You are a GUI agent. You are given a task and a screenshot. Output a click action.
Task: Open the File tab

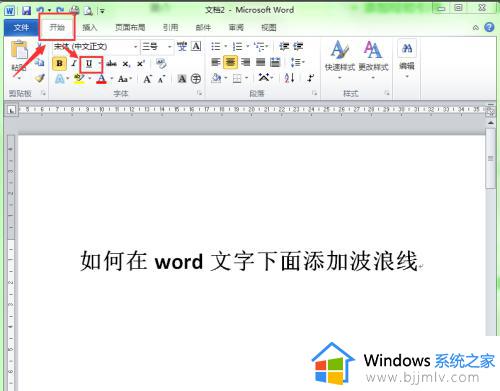pos(21,27)
